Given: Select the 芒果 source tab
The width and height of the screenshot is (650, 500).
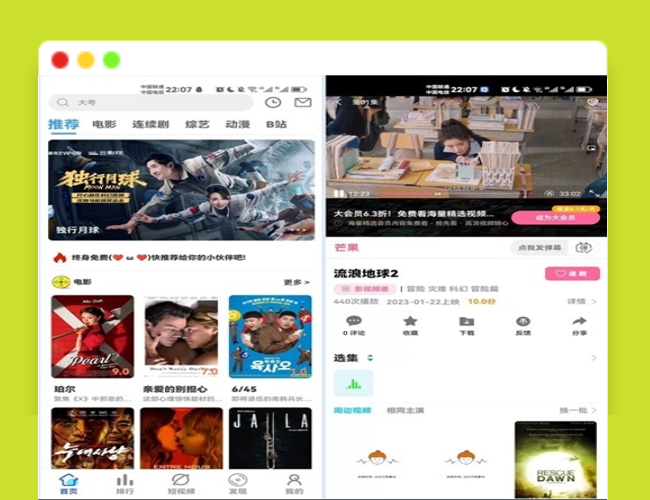Looking at the screenshot, I should point(347,248).
